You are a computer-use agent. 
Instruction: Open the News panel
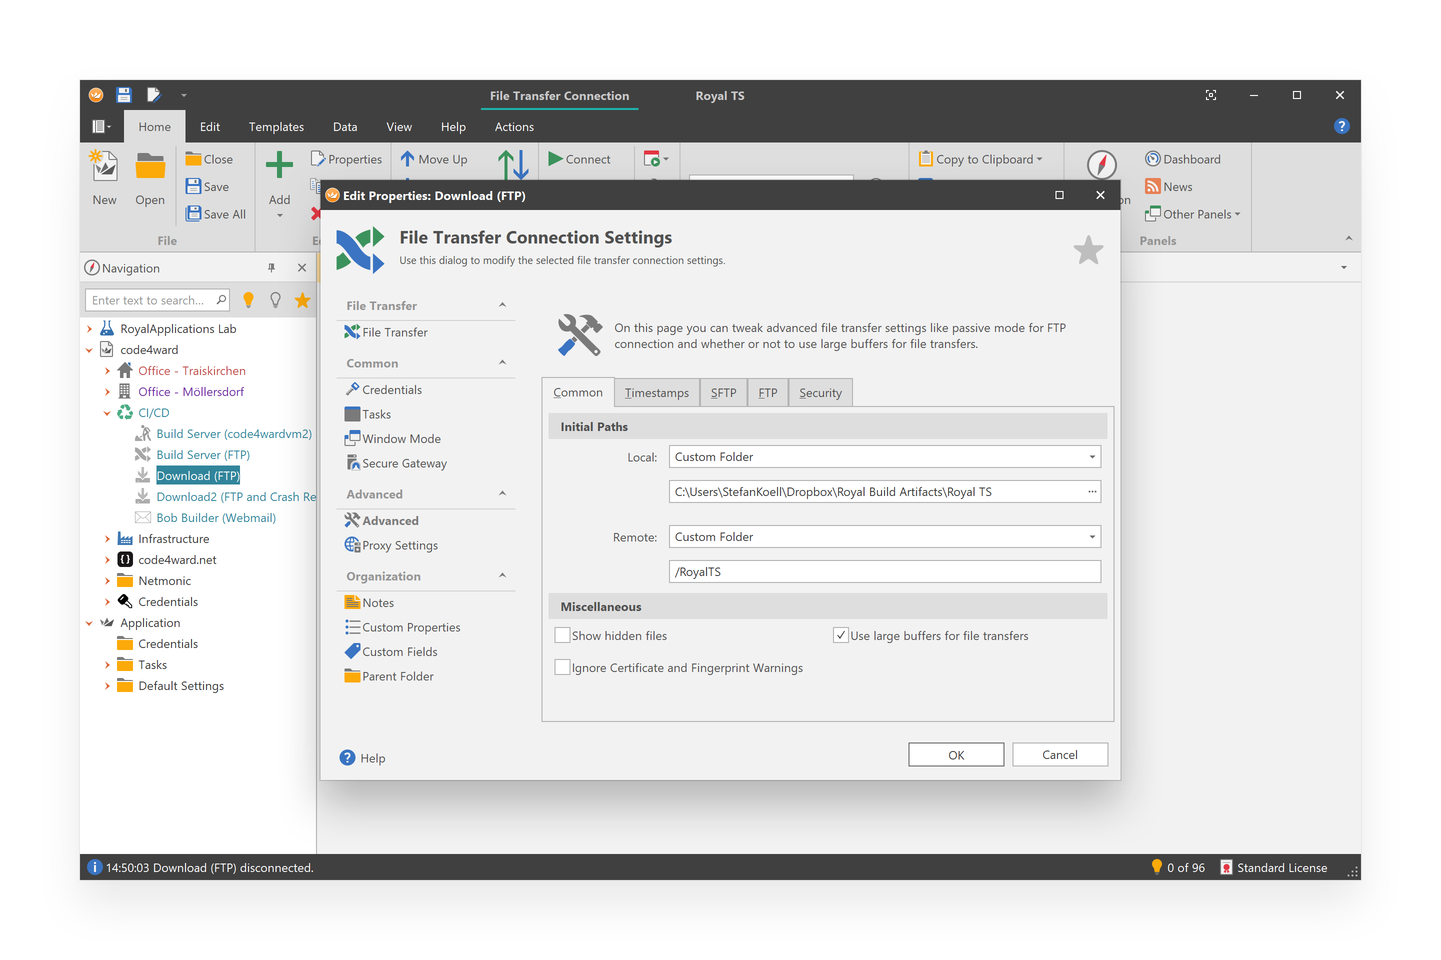1167,186
